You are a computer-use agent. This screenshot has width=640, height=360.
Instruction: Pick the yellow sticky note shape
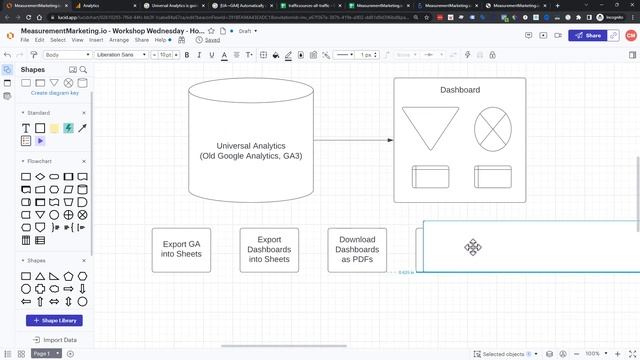(54, 128)
